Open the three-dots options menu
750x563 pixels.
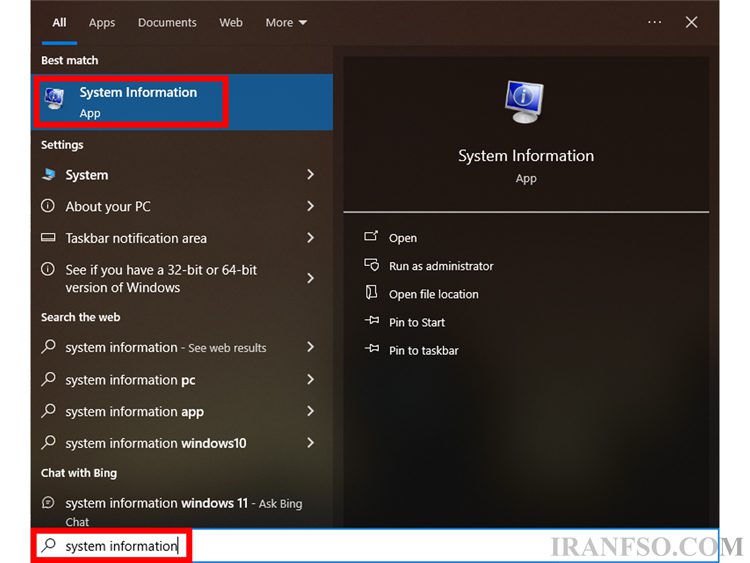654,22
